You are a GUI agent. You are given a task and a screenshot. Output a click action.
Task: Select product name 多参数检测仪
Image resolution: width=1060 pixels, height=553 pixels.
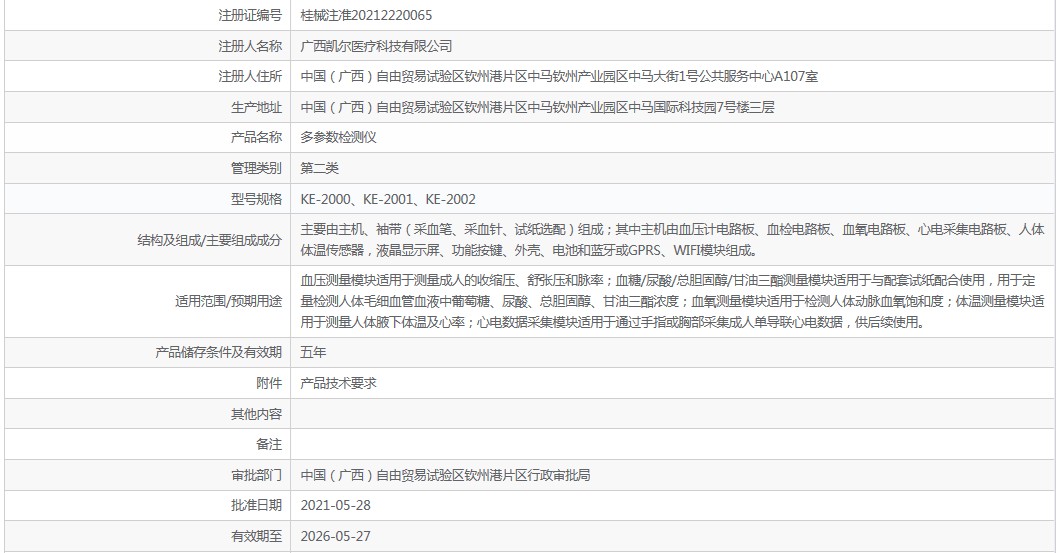[339, 137]
